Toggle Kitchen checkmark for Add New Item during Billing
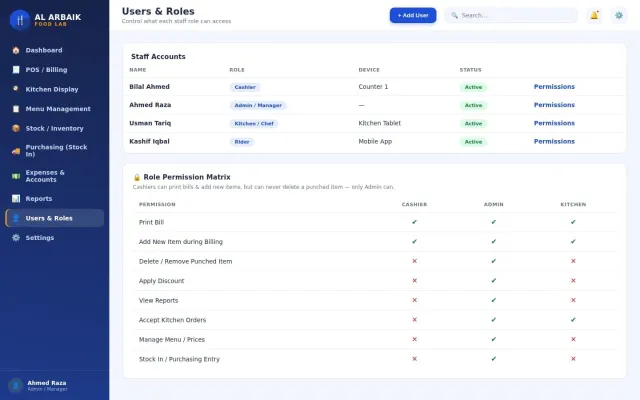640x400 pixels. (573, 242)
